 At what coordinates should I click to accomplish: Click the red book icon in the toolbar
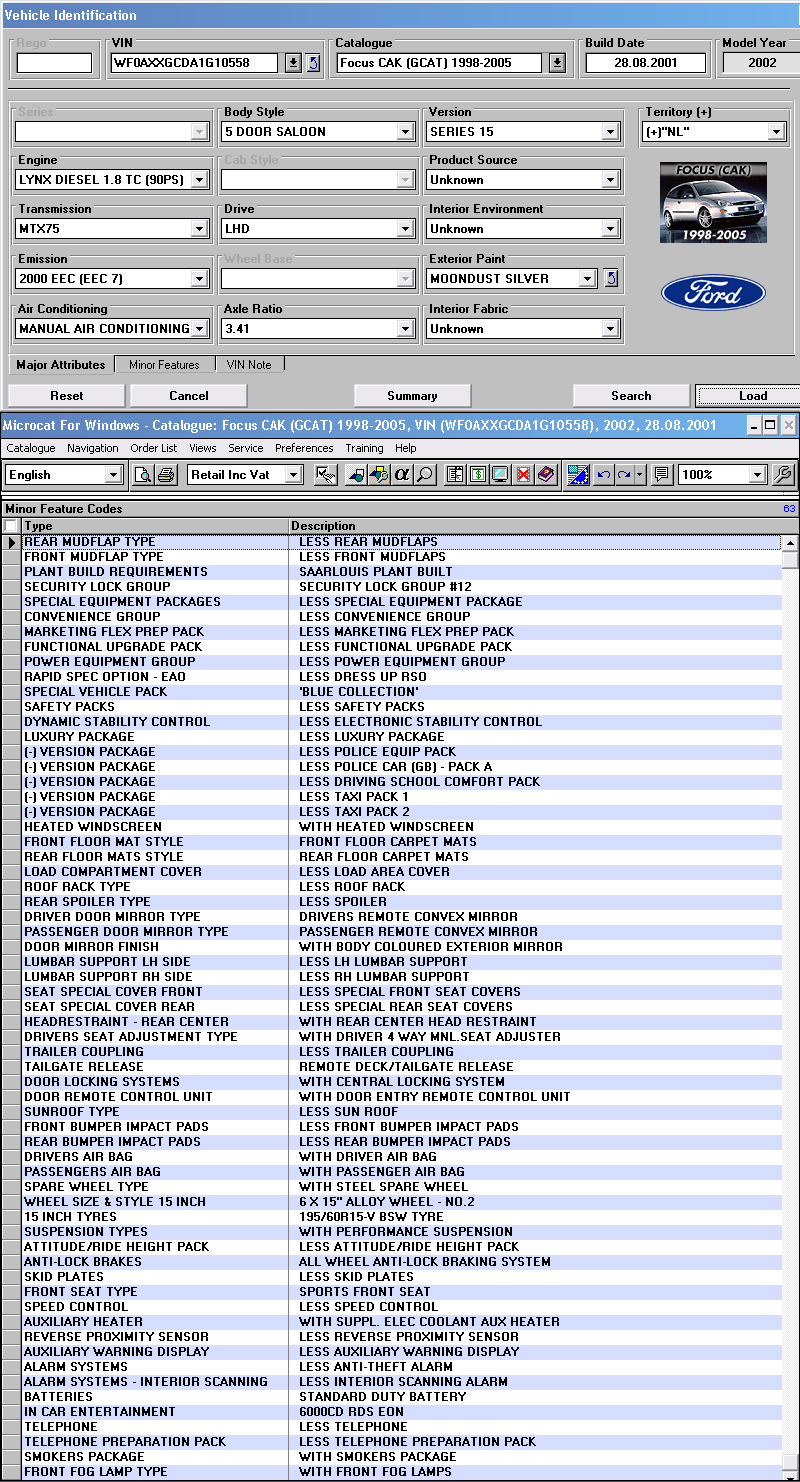click(546, 475)
